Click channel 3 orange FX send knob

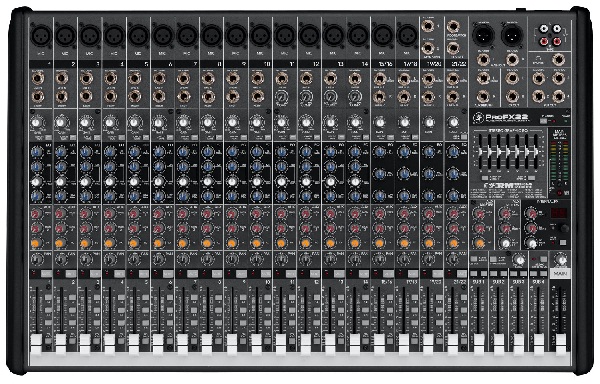(x=85, y=243)
